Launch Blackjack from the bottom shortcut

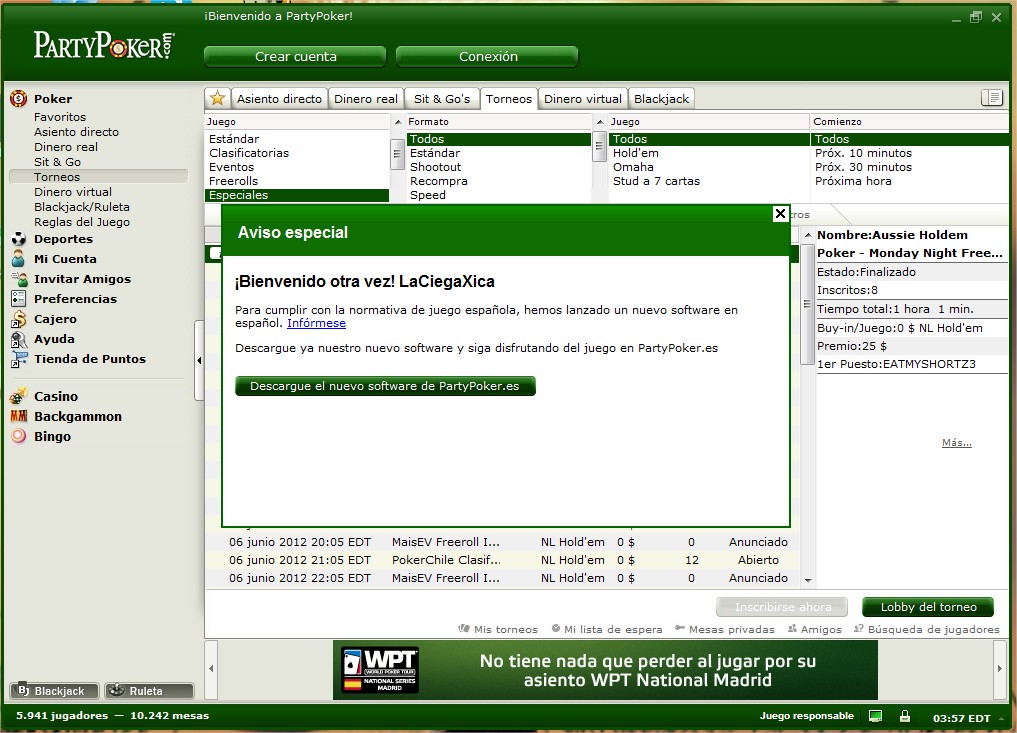tap(54, 691)
